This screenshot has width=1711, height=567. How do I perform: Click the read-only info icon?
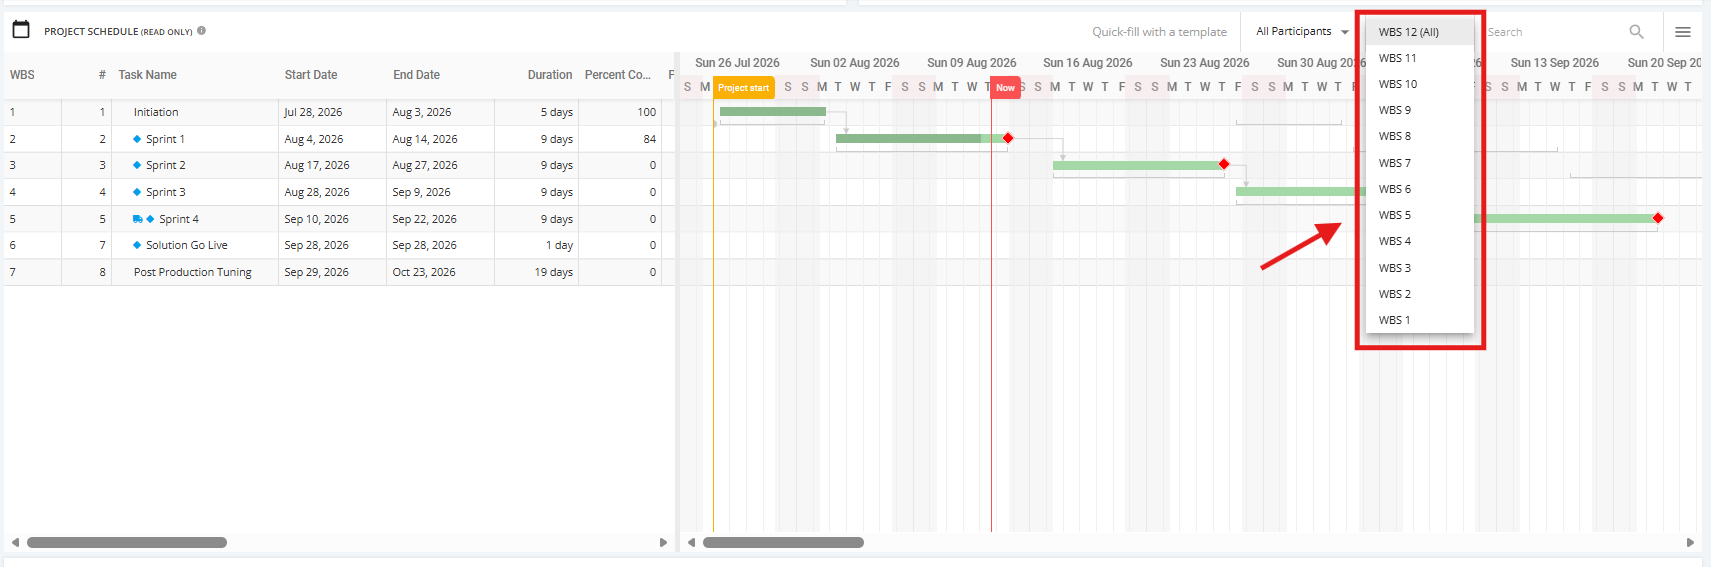tap(201, 31)
